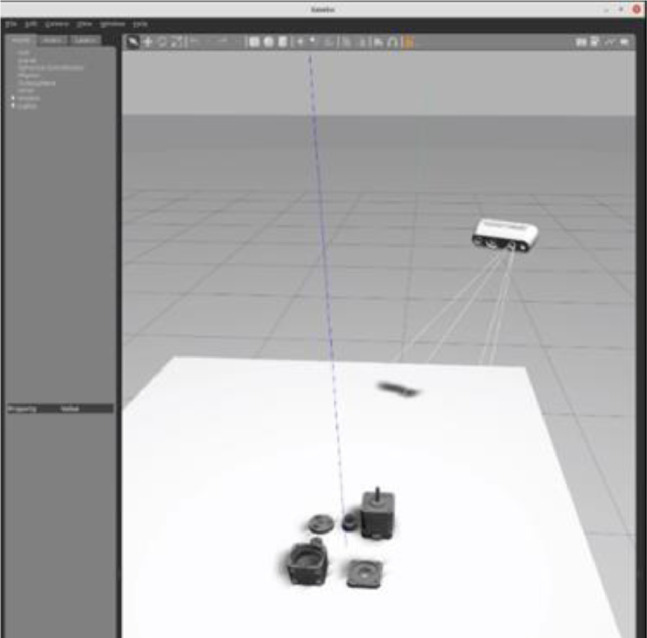Select the scale mode tool
Image resolution: width=647 pixels, height=638 pixels.
(176, 42)
